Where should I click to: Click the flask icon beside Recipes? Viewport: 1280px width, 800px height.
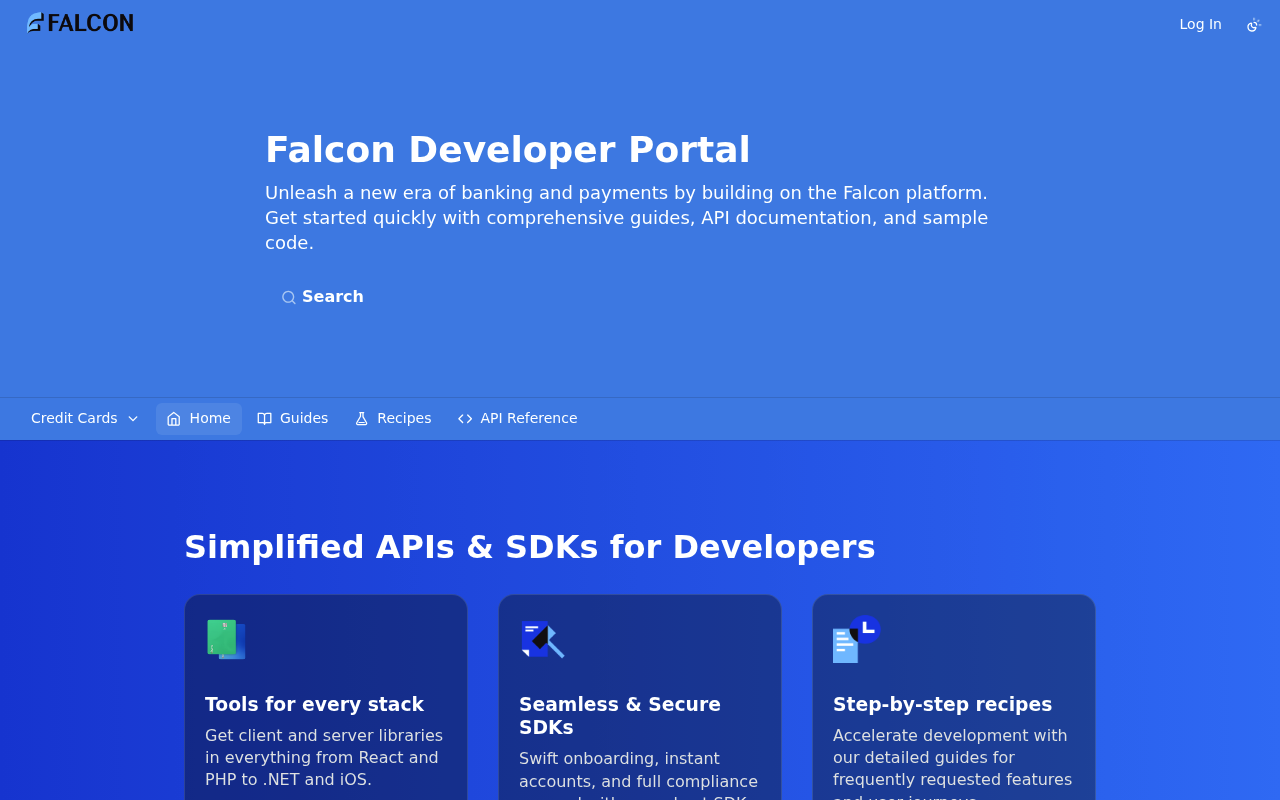tap(362, 419)
